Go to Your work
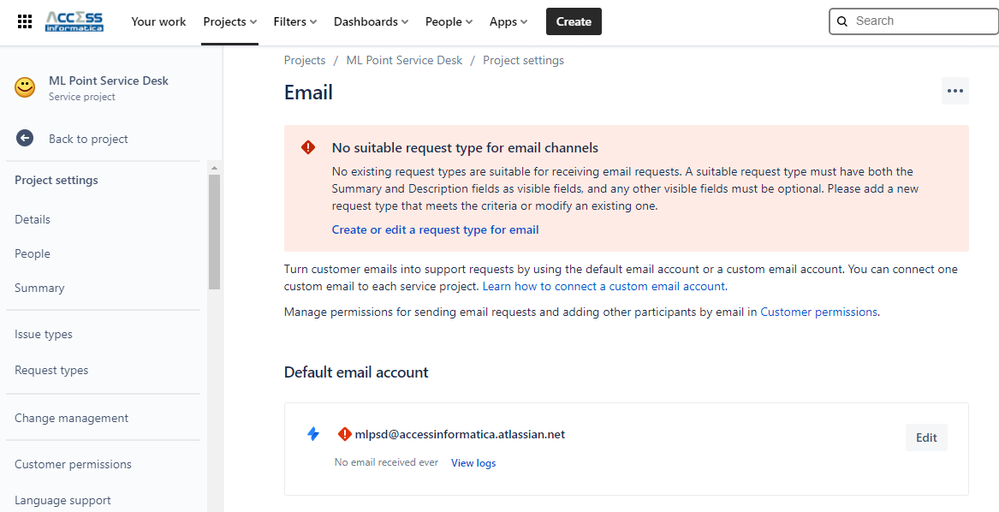 click(x=158, y=21)
